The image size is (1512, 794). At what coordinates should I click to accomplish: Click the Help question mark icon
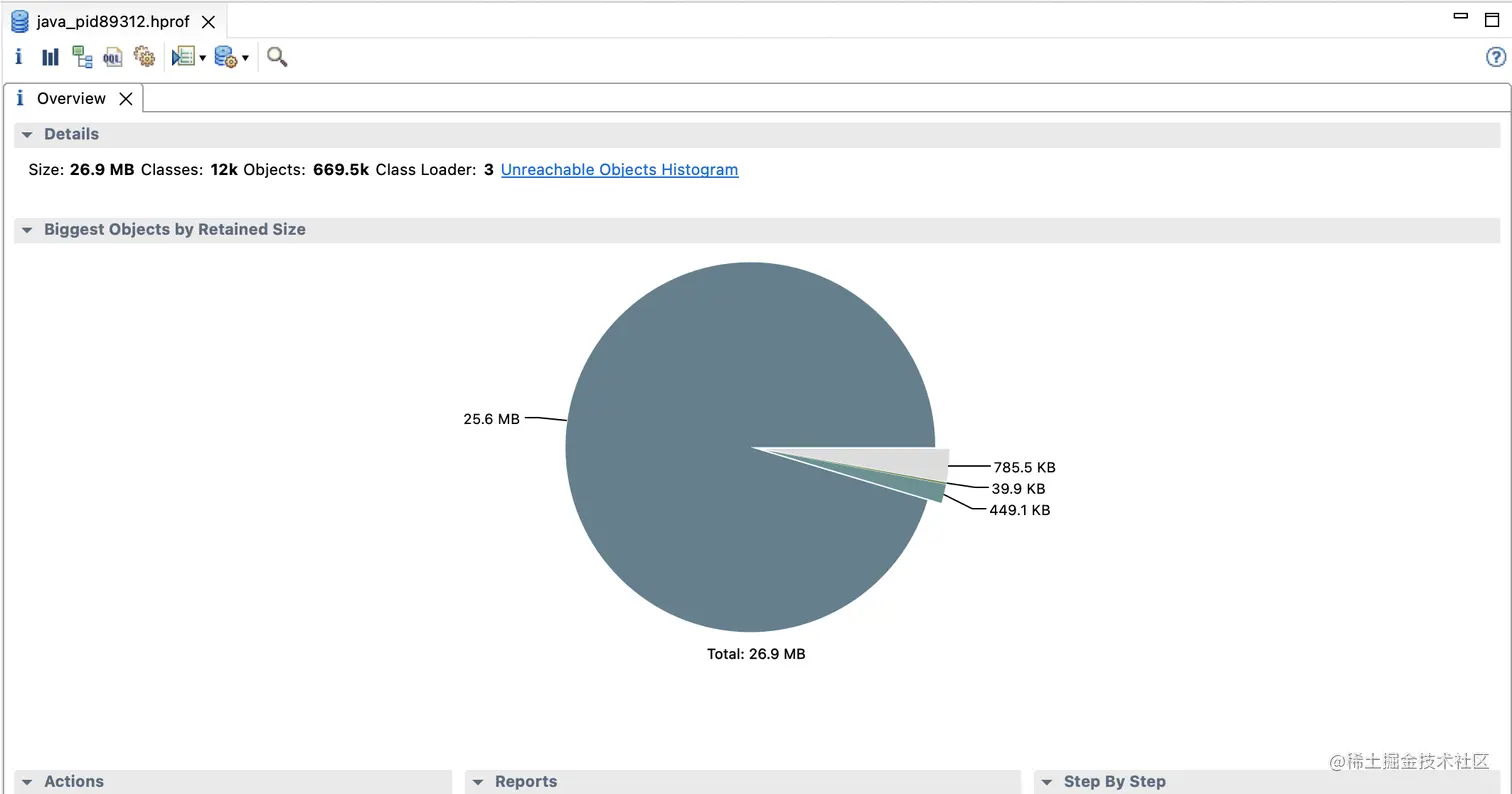(1496, 57)
